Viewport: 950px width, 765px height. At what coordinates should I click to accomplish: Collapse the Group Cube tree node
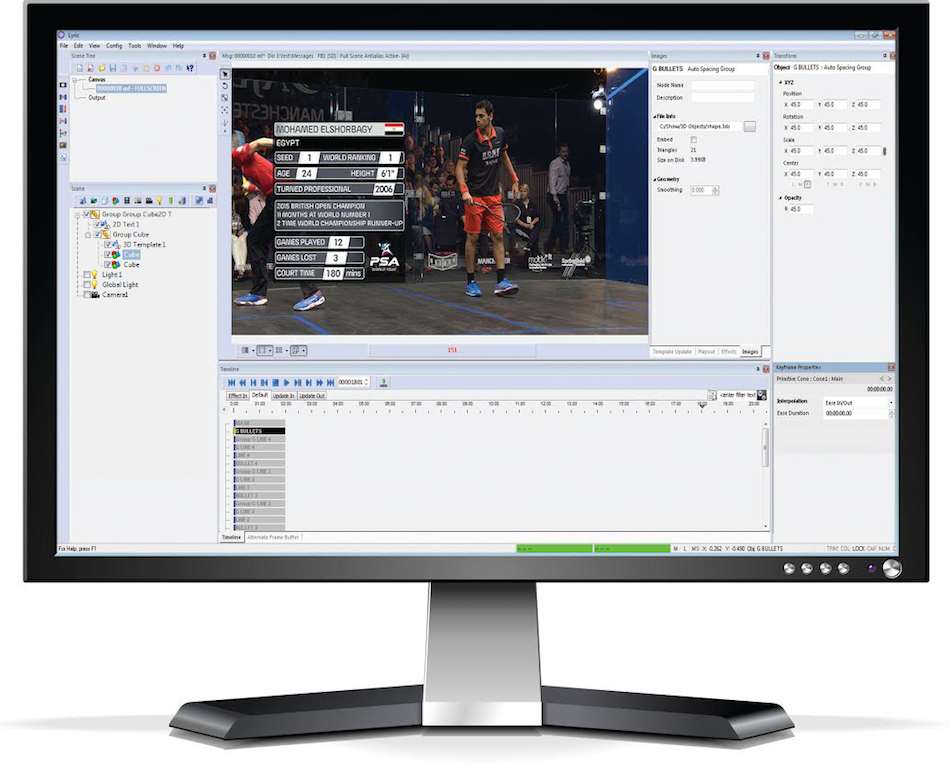click(x=87, y=235)
